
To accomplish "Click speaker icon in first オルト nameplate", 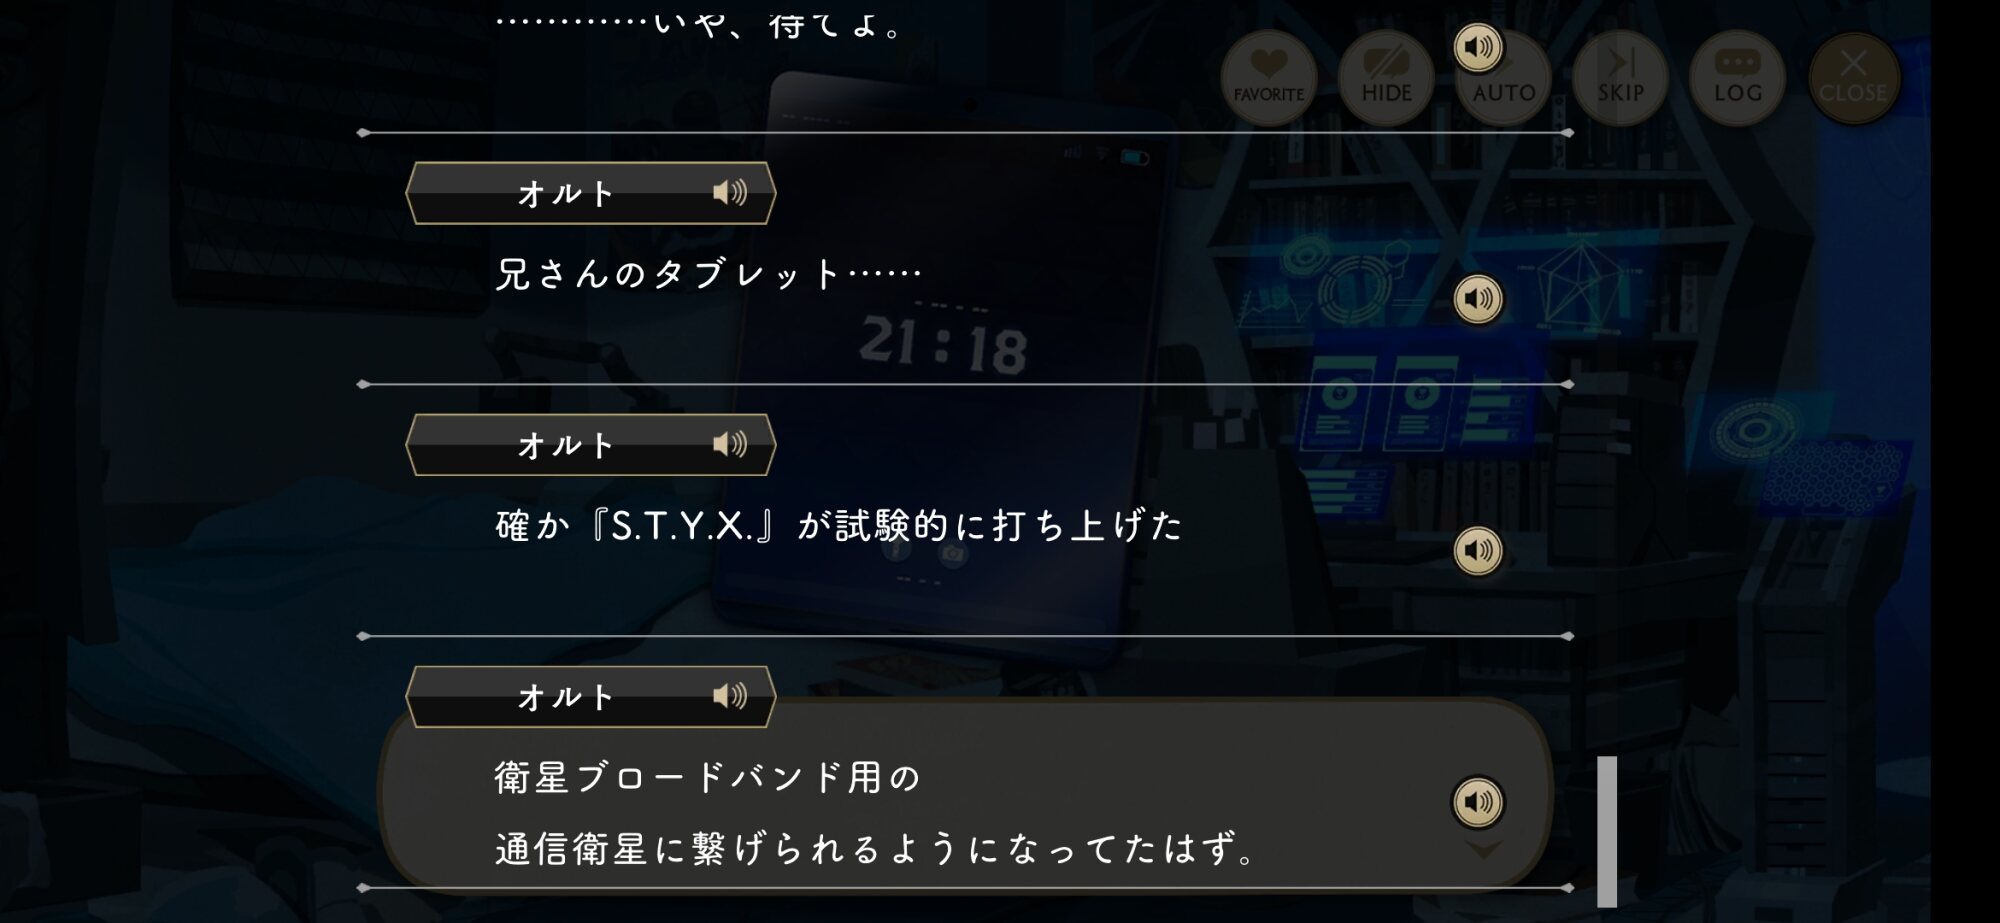I will (x=730, y=192).
